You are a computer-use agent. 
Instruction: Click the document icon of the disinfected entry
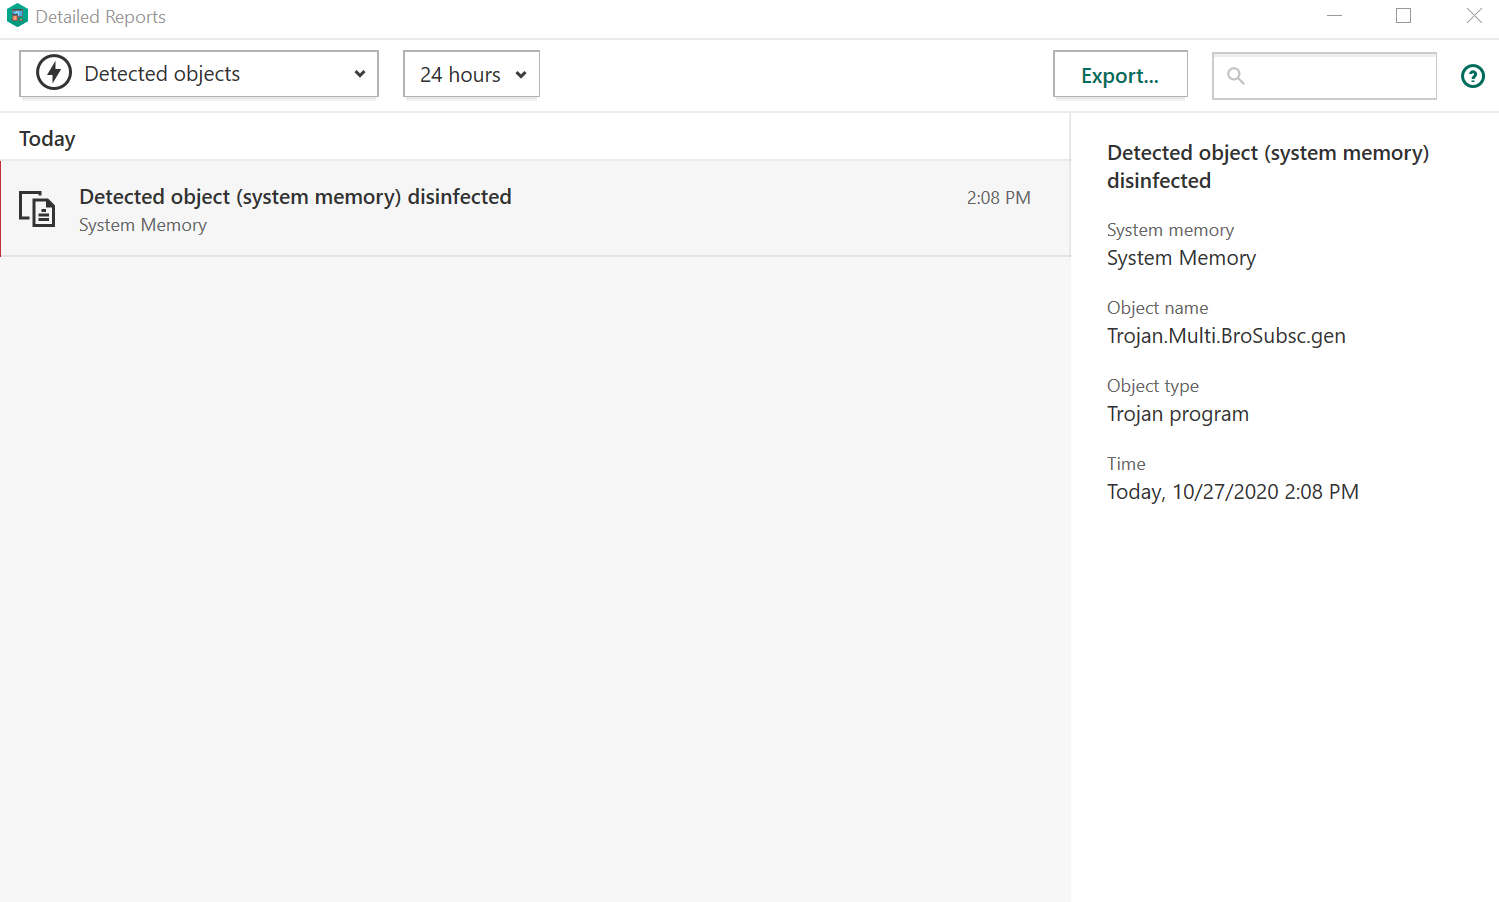pyautogui.click(x=38, y=208)
